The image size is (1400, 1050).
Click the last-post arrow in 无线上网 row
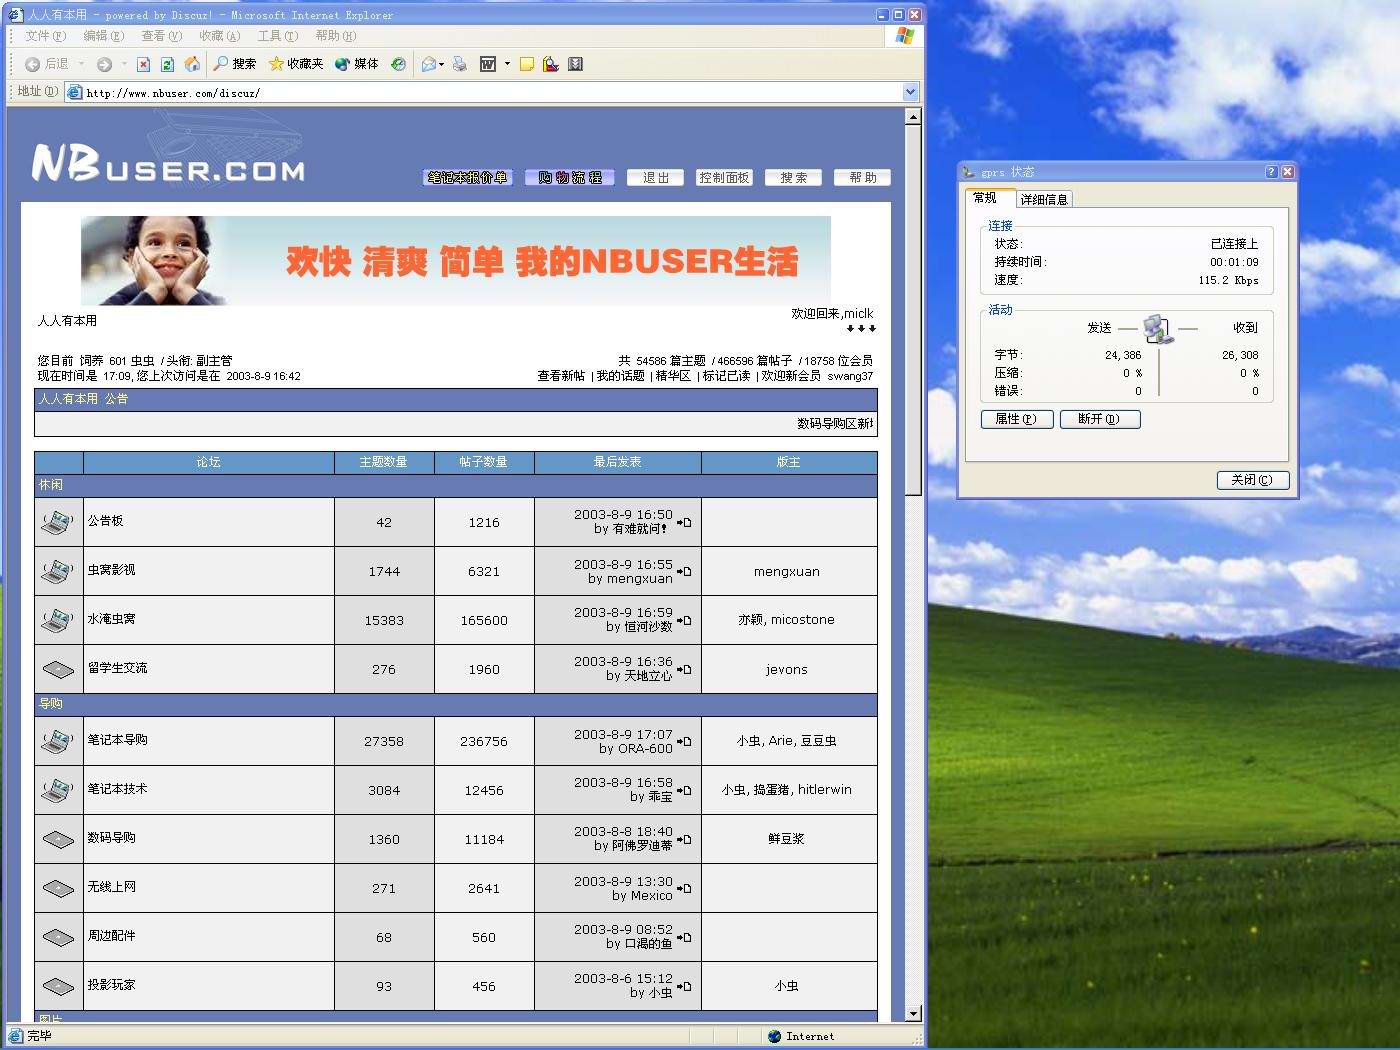point(684,888)
